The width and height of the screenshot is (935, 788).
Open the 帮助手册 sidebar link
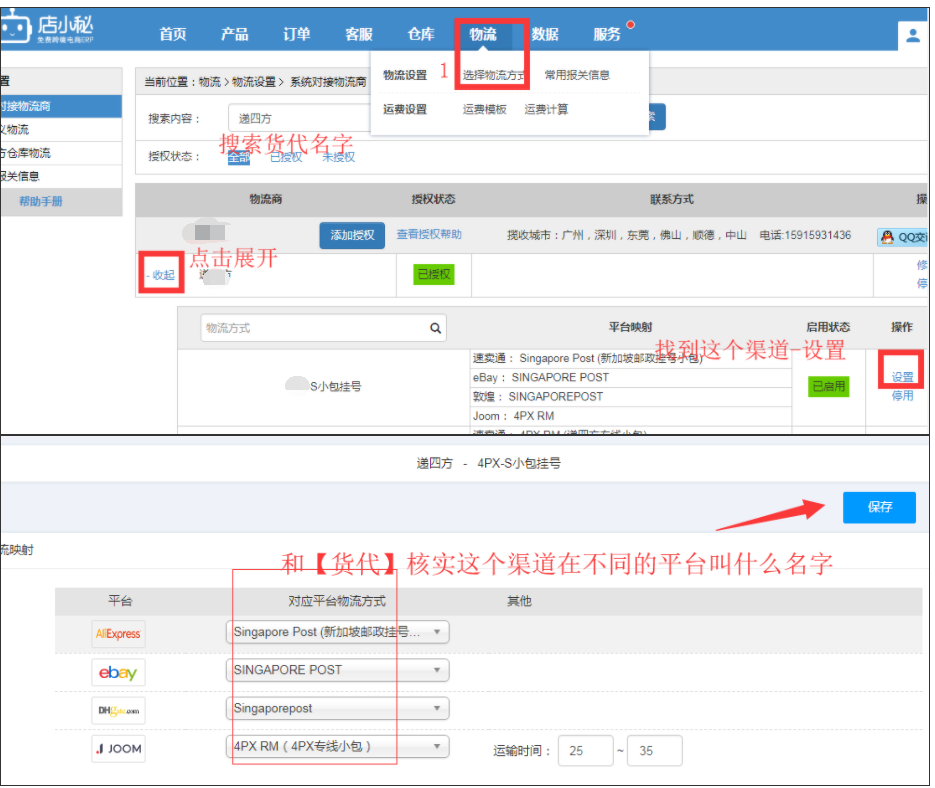coord(41,201)
